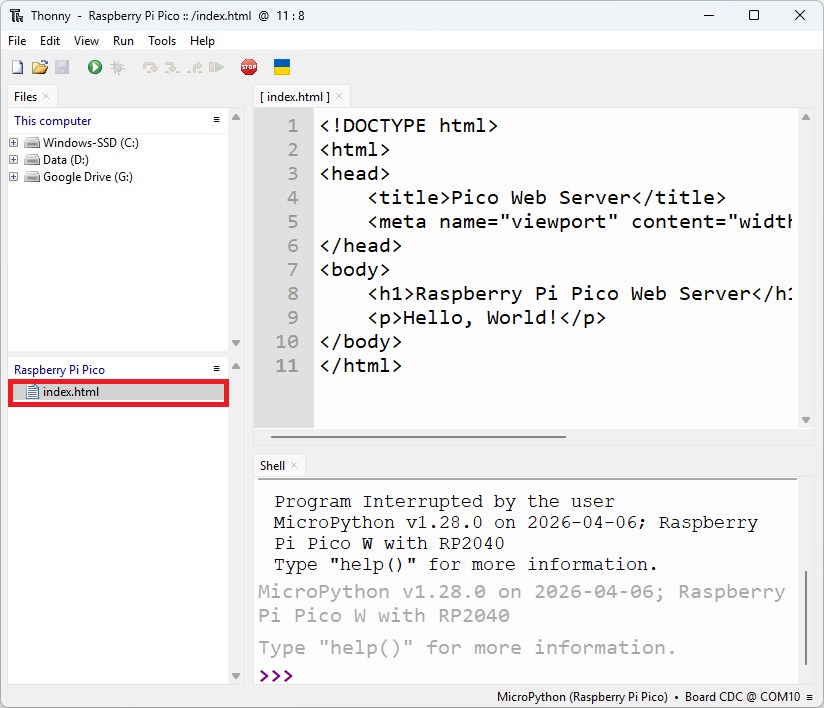Click the This computer pane scroll down arrow
Screen dimensions: 824x708
[236, 343]
